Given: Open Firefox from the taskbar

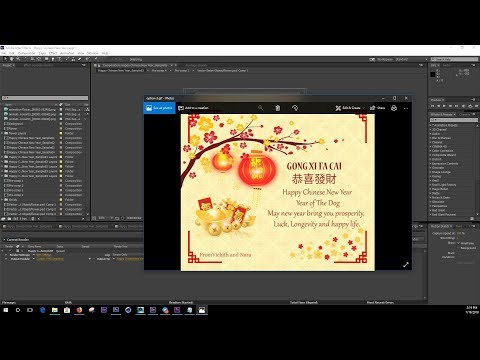Looking at the screenshot, I should (79, 310).
